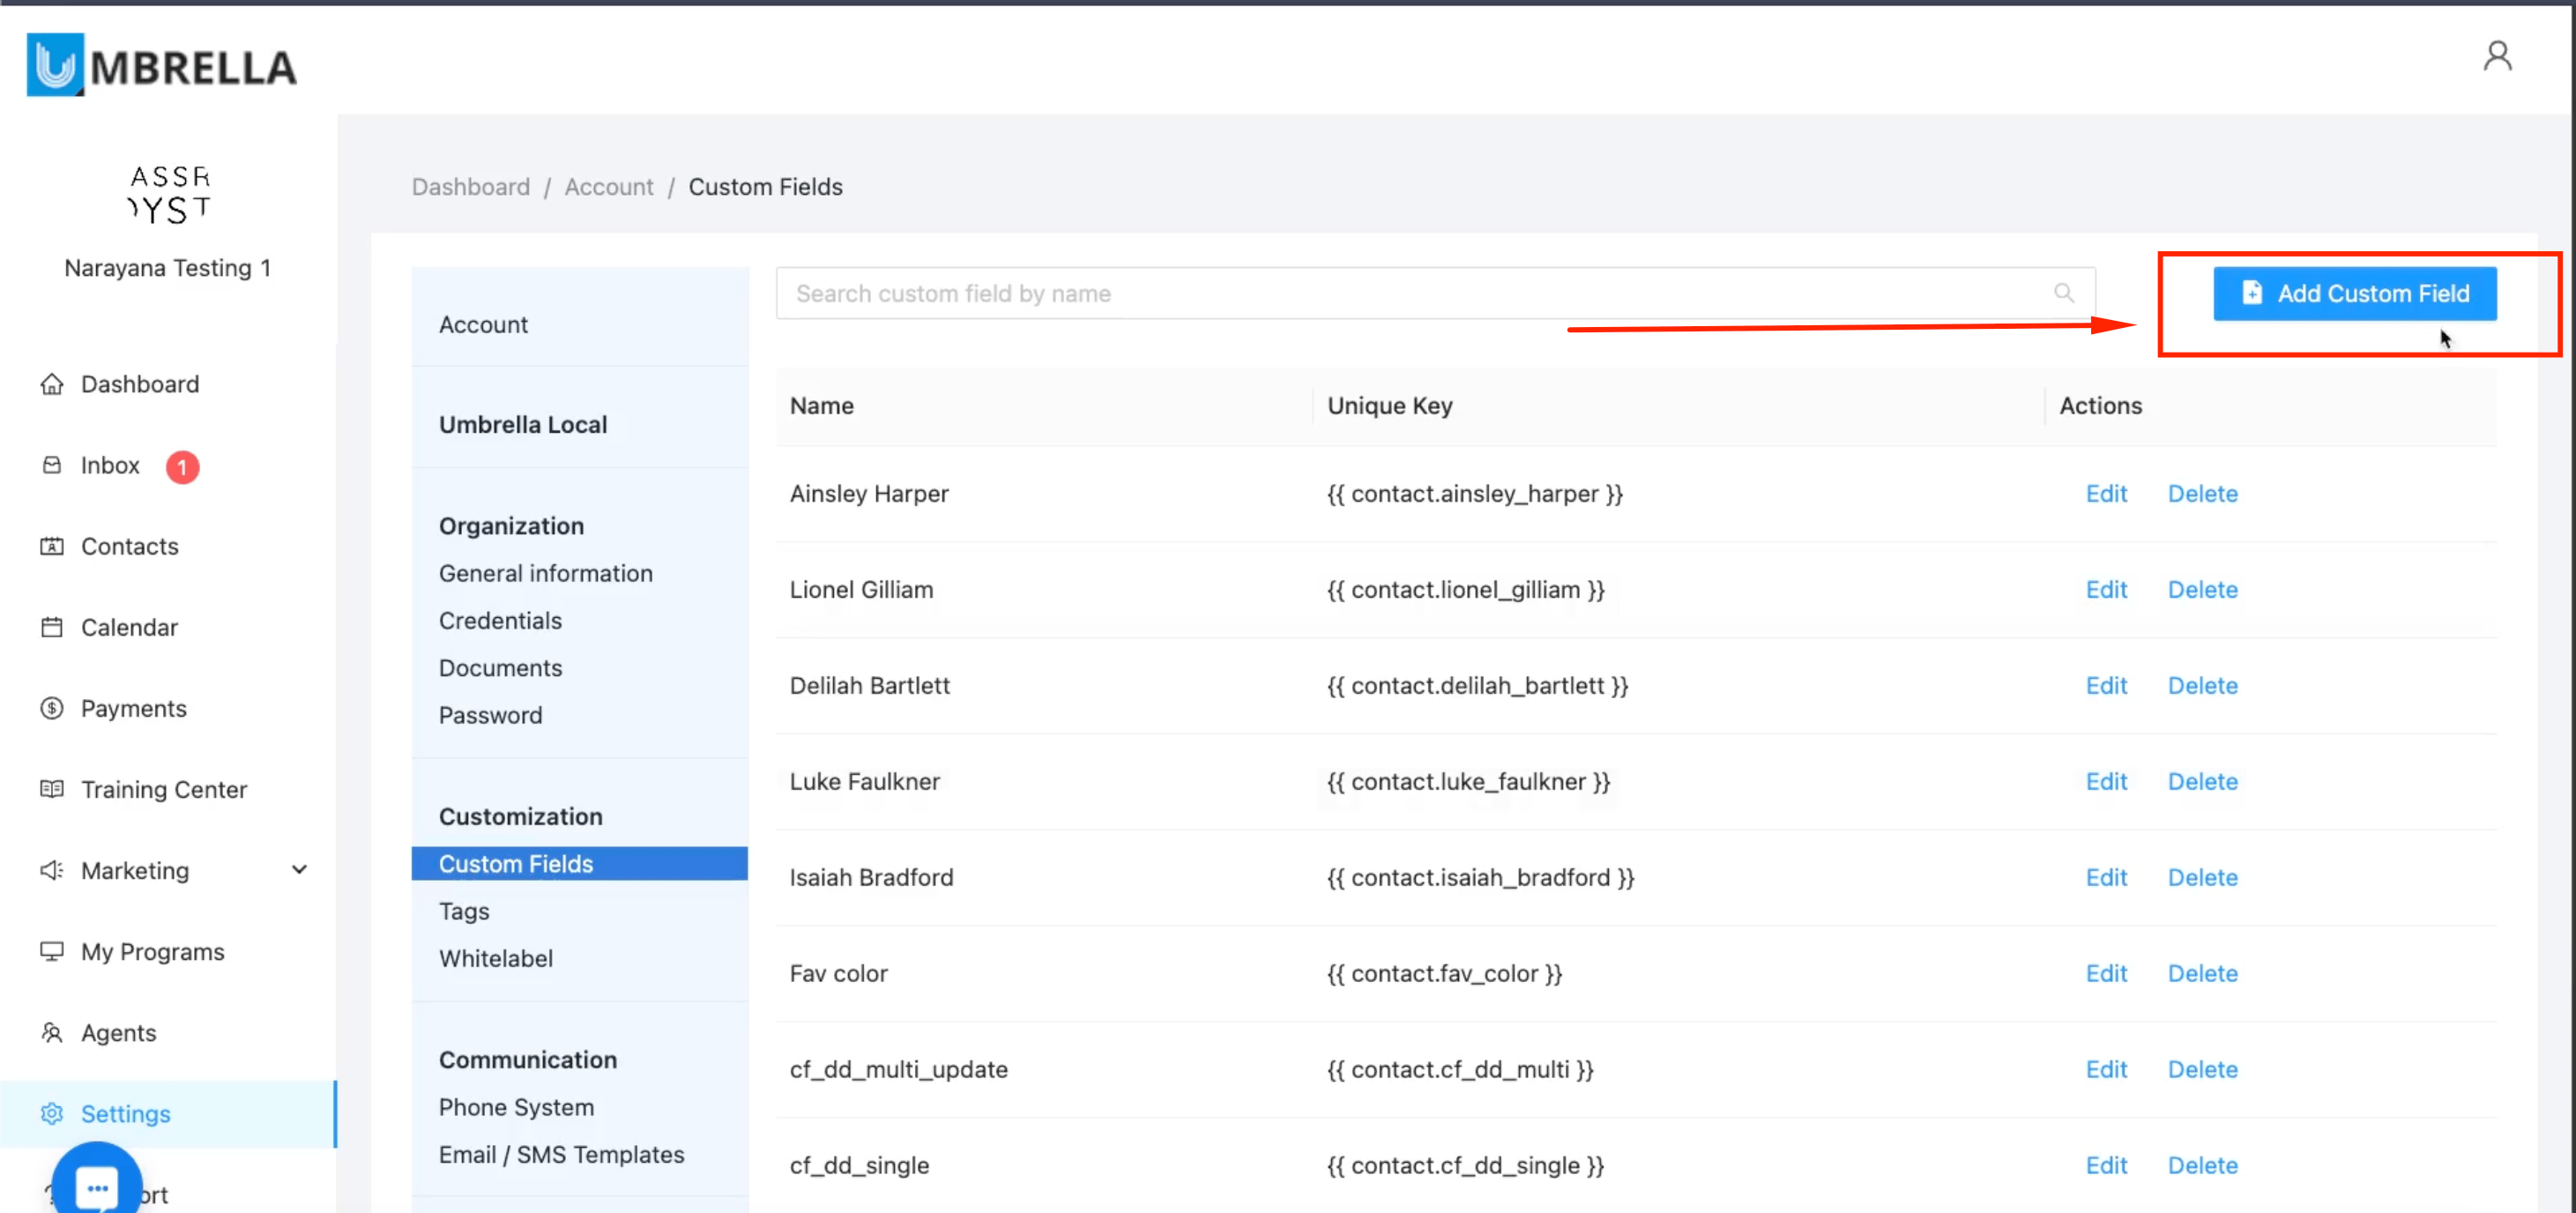Edit the cf_dd_single field

2105,1165
